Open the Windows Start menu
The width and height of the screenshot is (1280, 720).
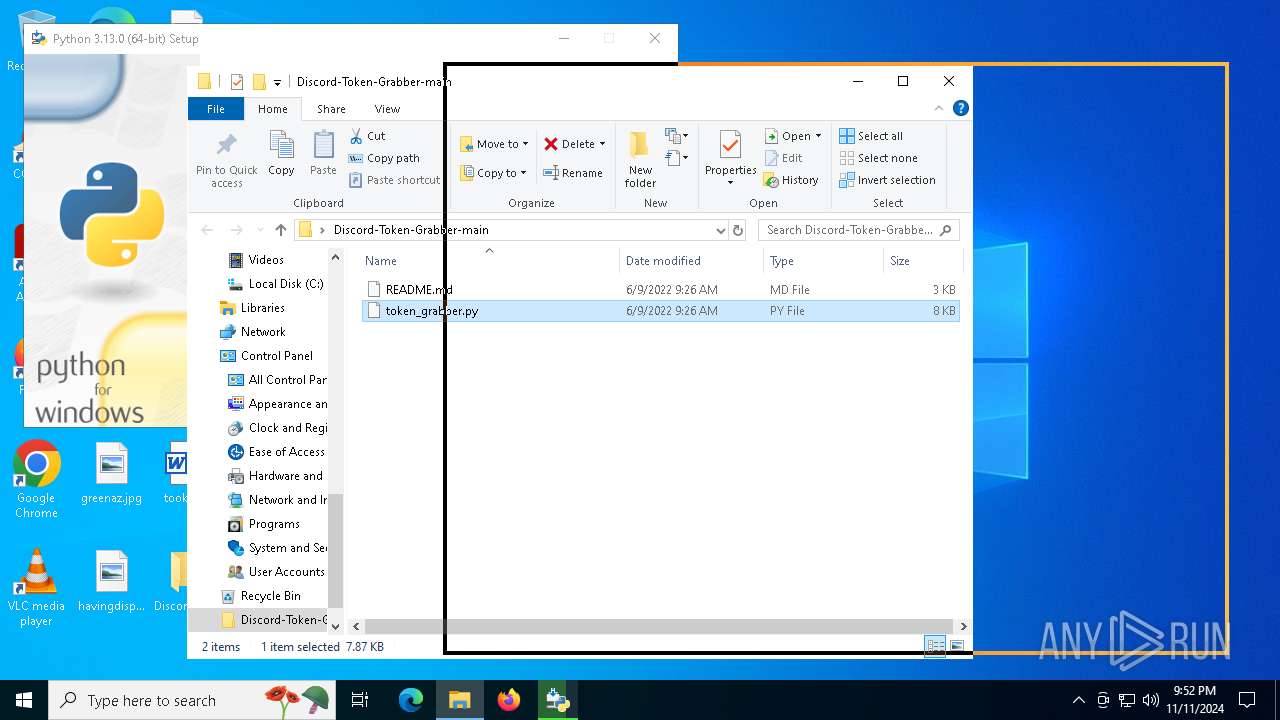coord(24,700)
